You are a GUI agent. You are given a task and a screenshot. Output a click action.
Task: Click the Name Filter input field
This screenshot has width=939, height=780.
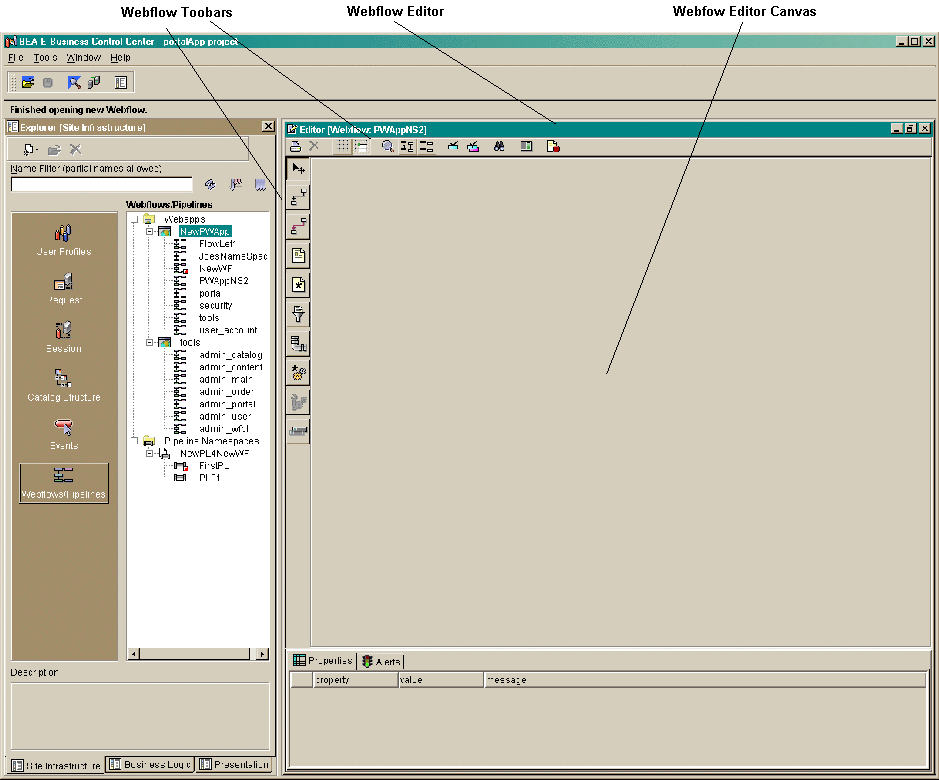(x=102, y=185)
